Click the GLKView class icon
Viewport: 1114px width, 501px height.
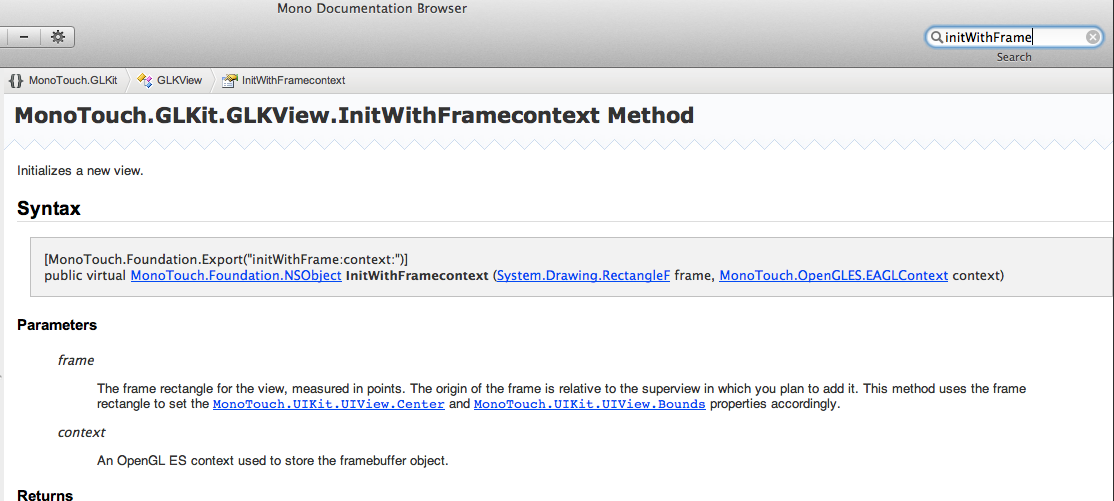point(145,80)
